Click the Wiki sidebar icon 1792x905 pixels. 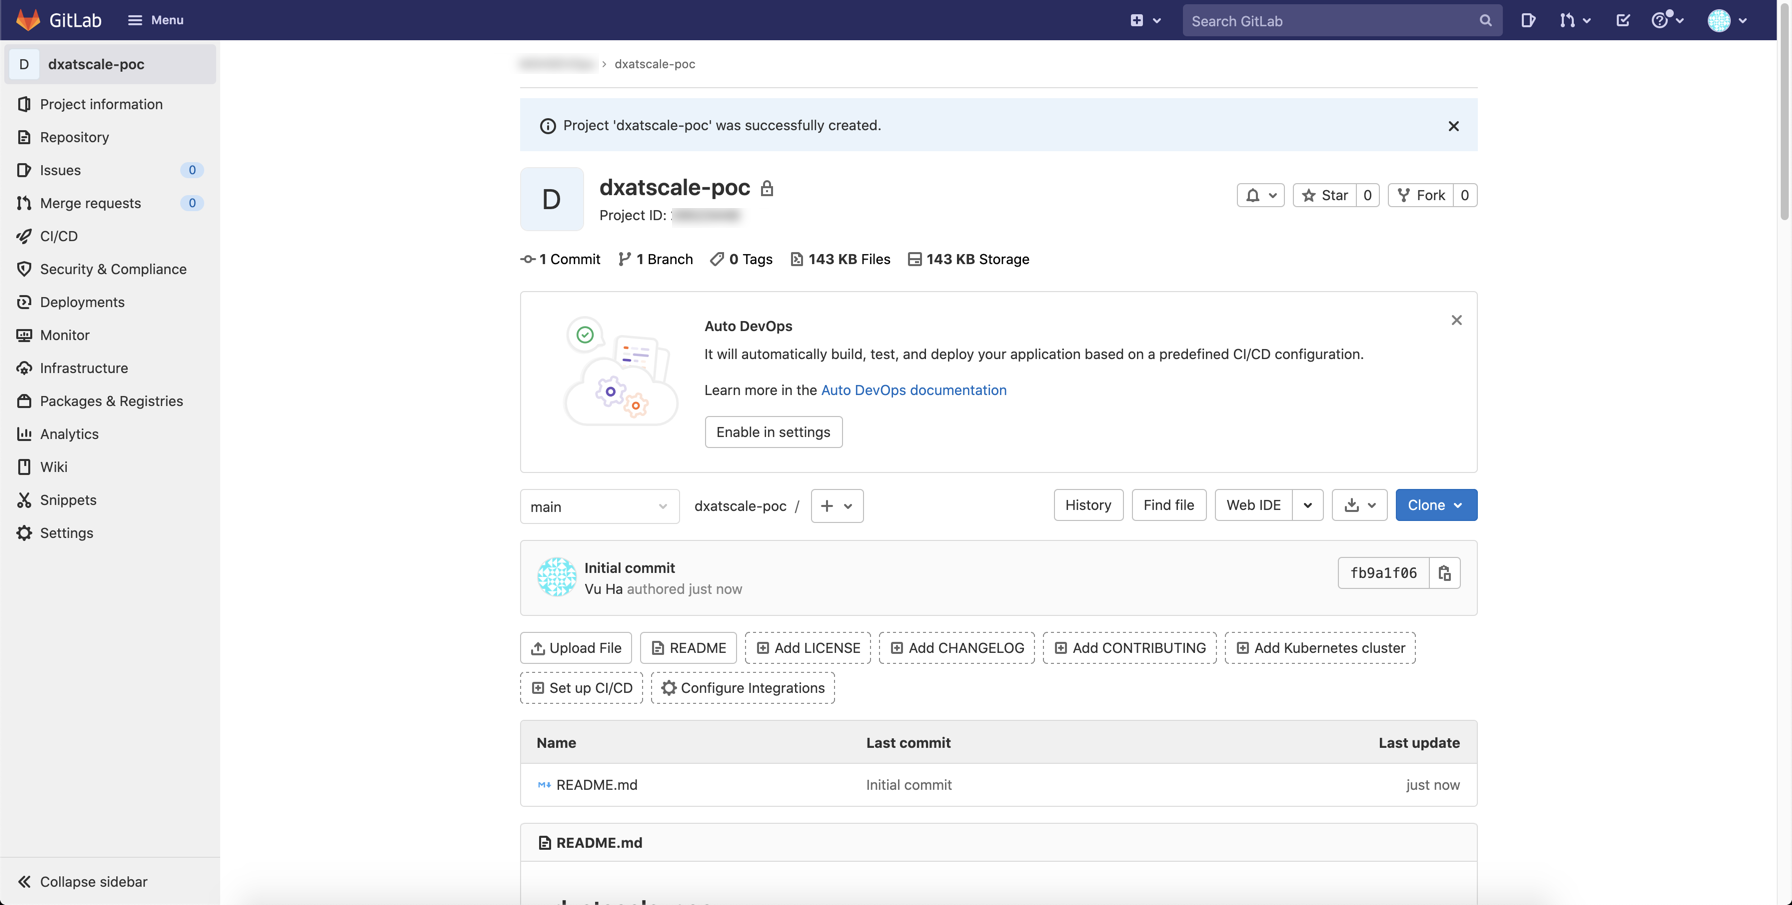[24, 467]
